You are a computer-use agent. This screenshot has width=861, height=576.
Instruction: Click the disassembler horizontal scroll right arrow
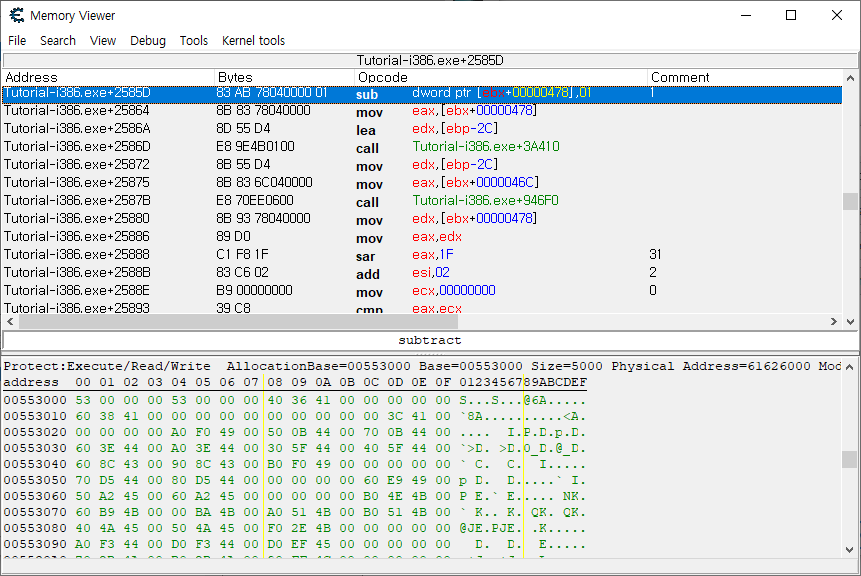[834, 322]
